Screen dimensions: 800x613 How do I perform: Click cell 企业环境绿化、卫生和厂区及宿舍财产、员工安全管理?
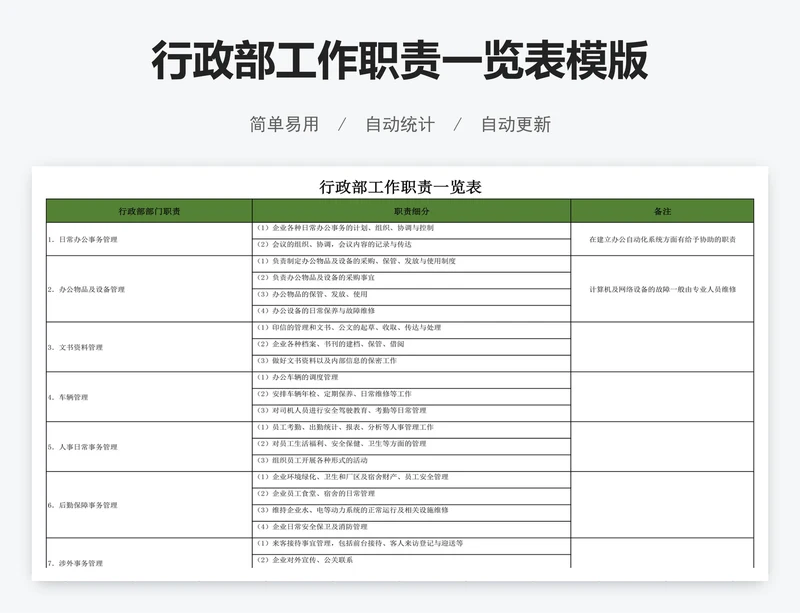(x=411, y=479)
